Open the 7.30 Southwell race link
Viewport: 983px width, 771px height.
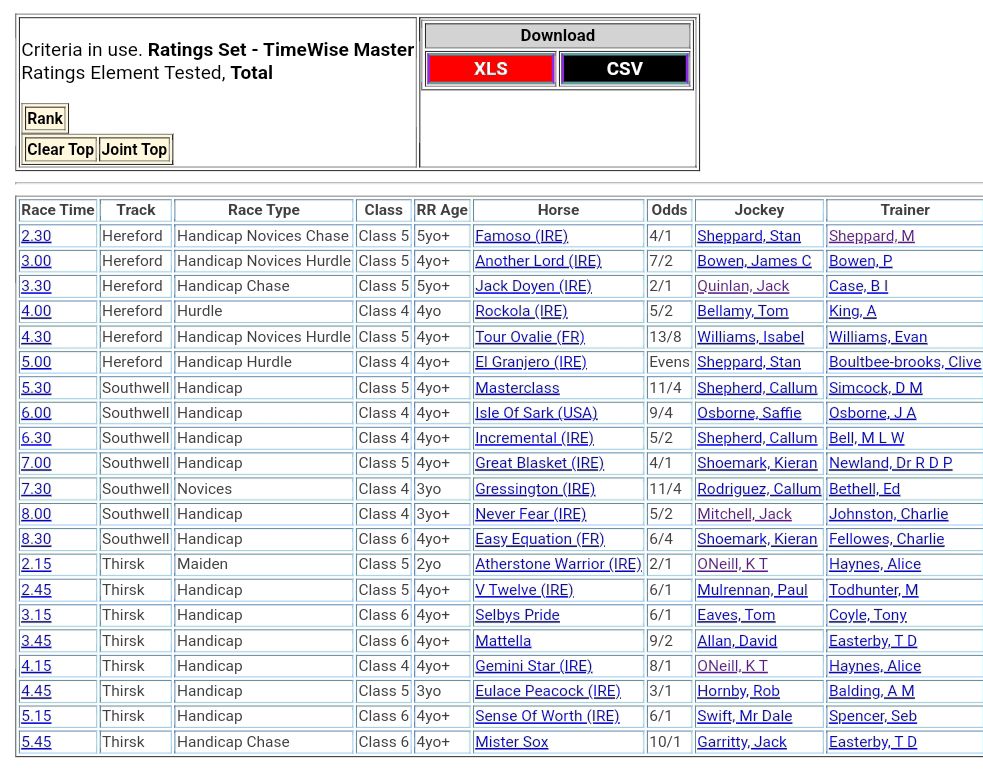coord(36,489)
